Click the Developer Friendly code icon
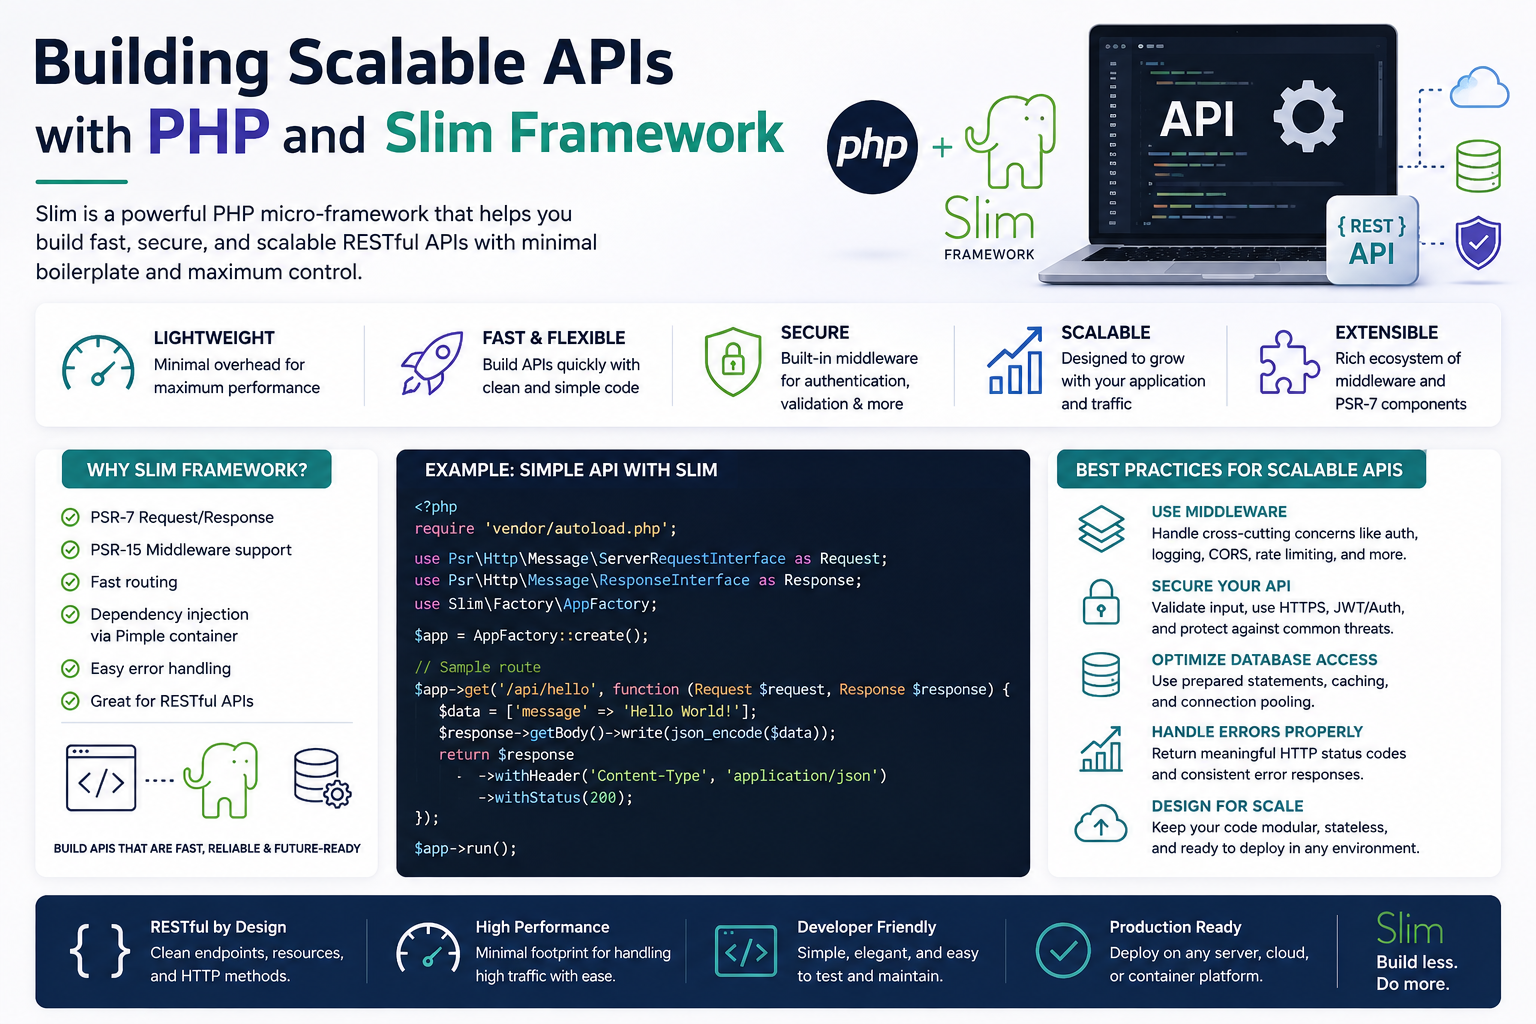Image resolution: width=1536 pixels, height=1024 pixels. click(x=746, y=951)
